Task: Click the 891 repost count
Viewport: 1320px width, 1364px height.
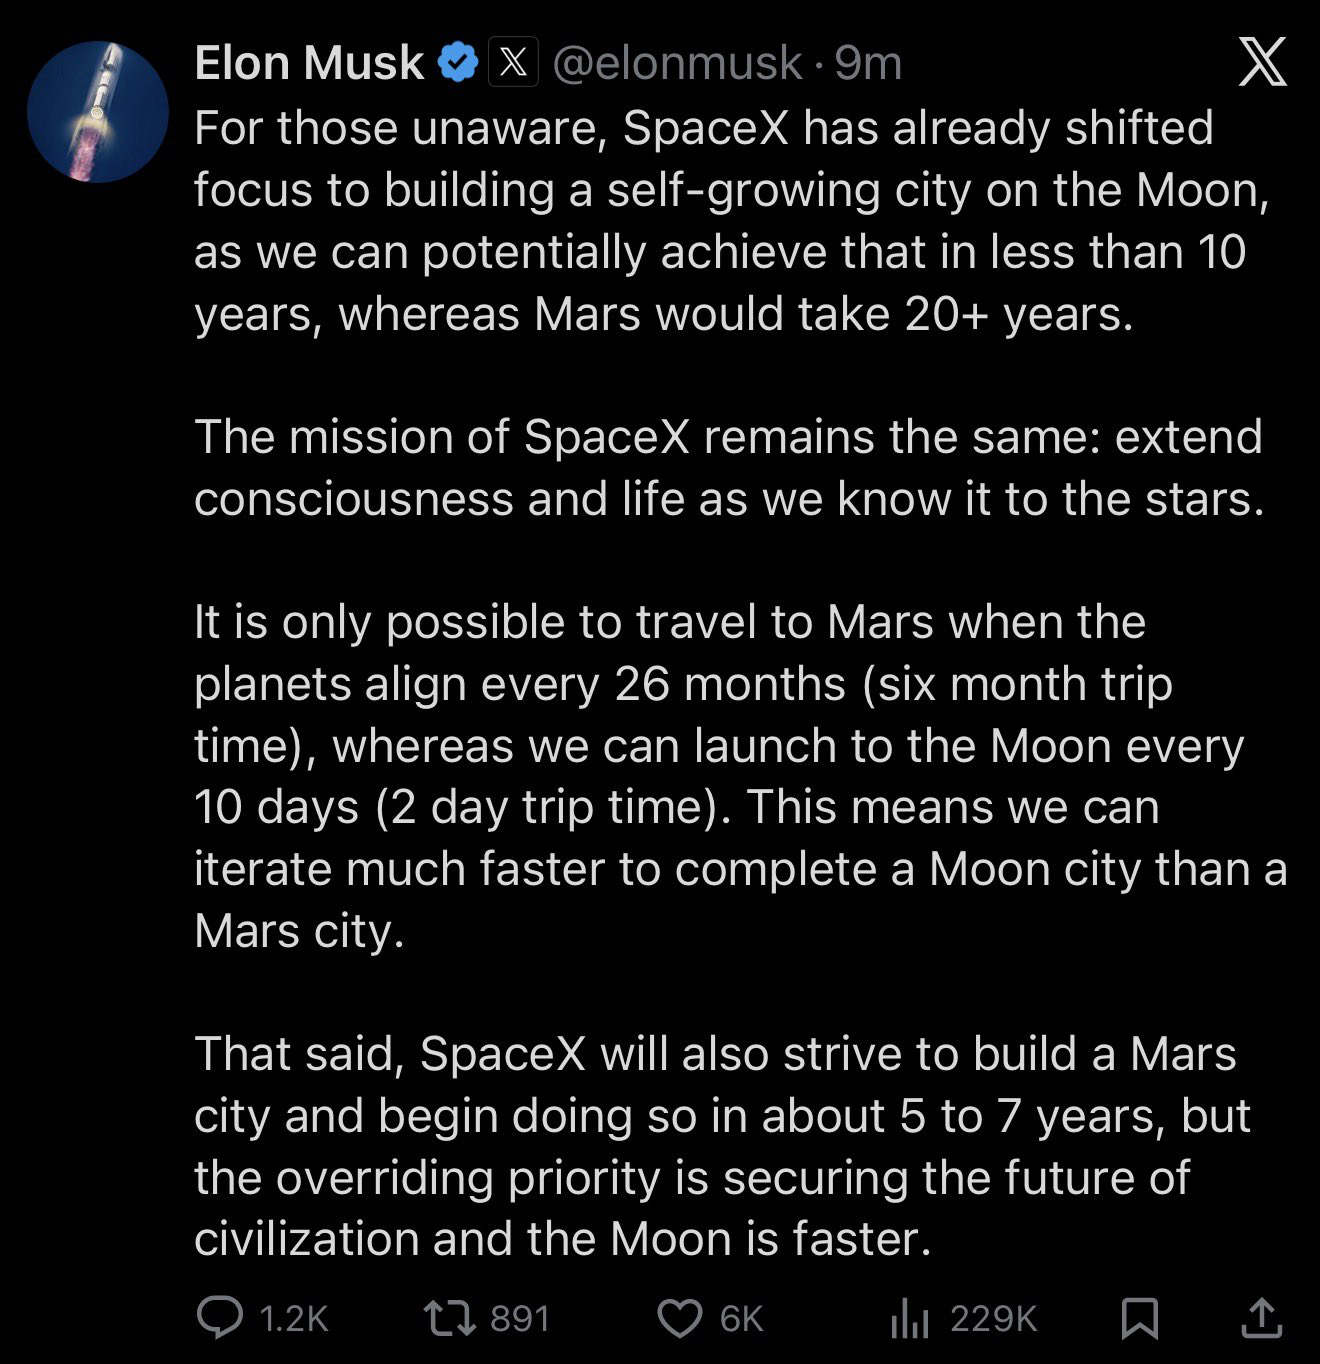Action: pos(520,1319)
